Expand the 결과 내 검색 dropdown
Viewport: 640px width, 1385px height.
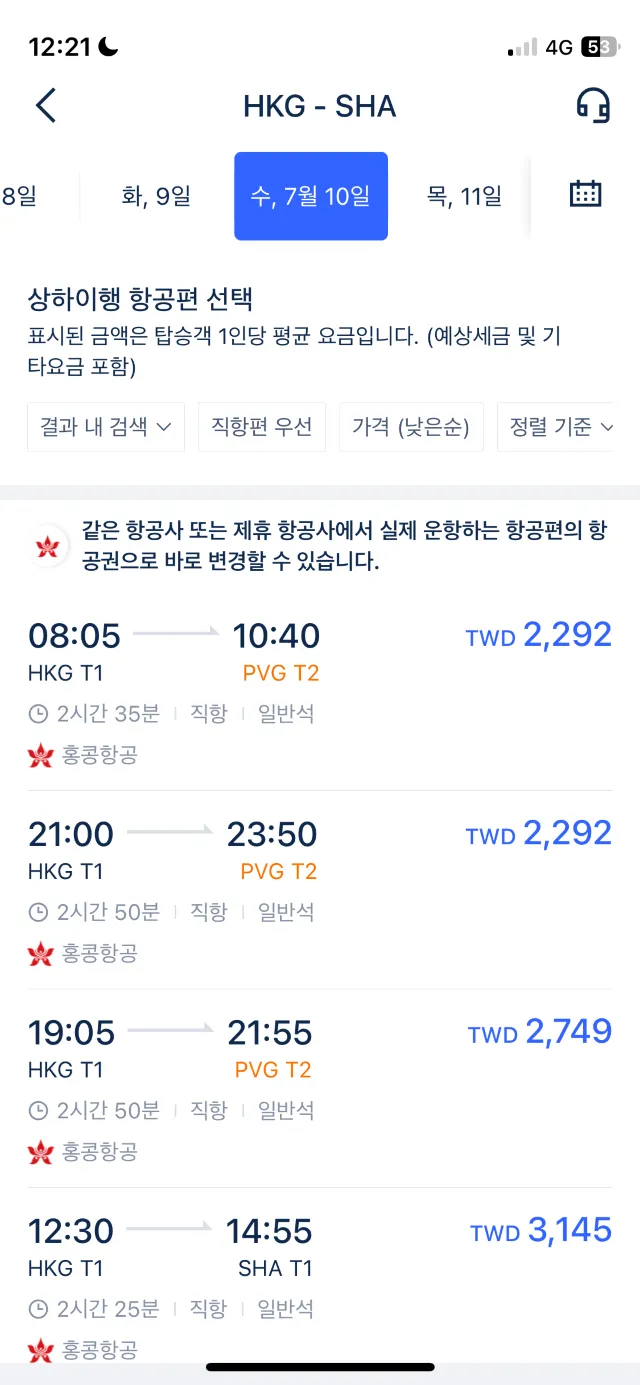click(x=105, y=426)
